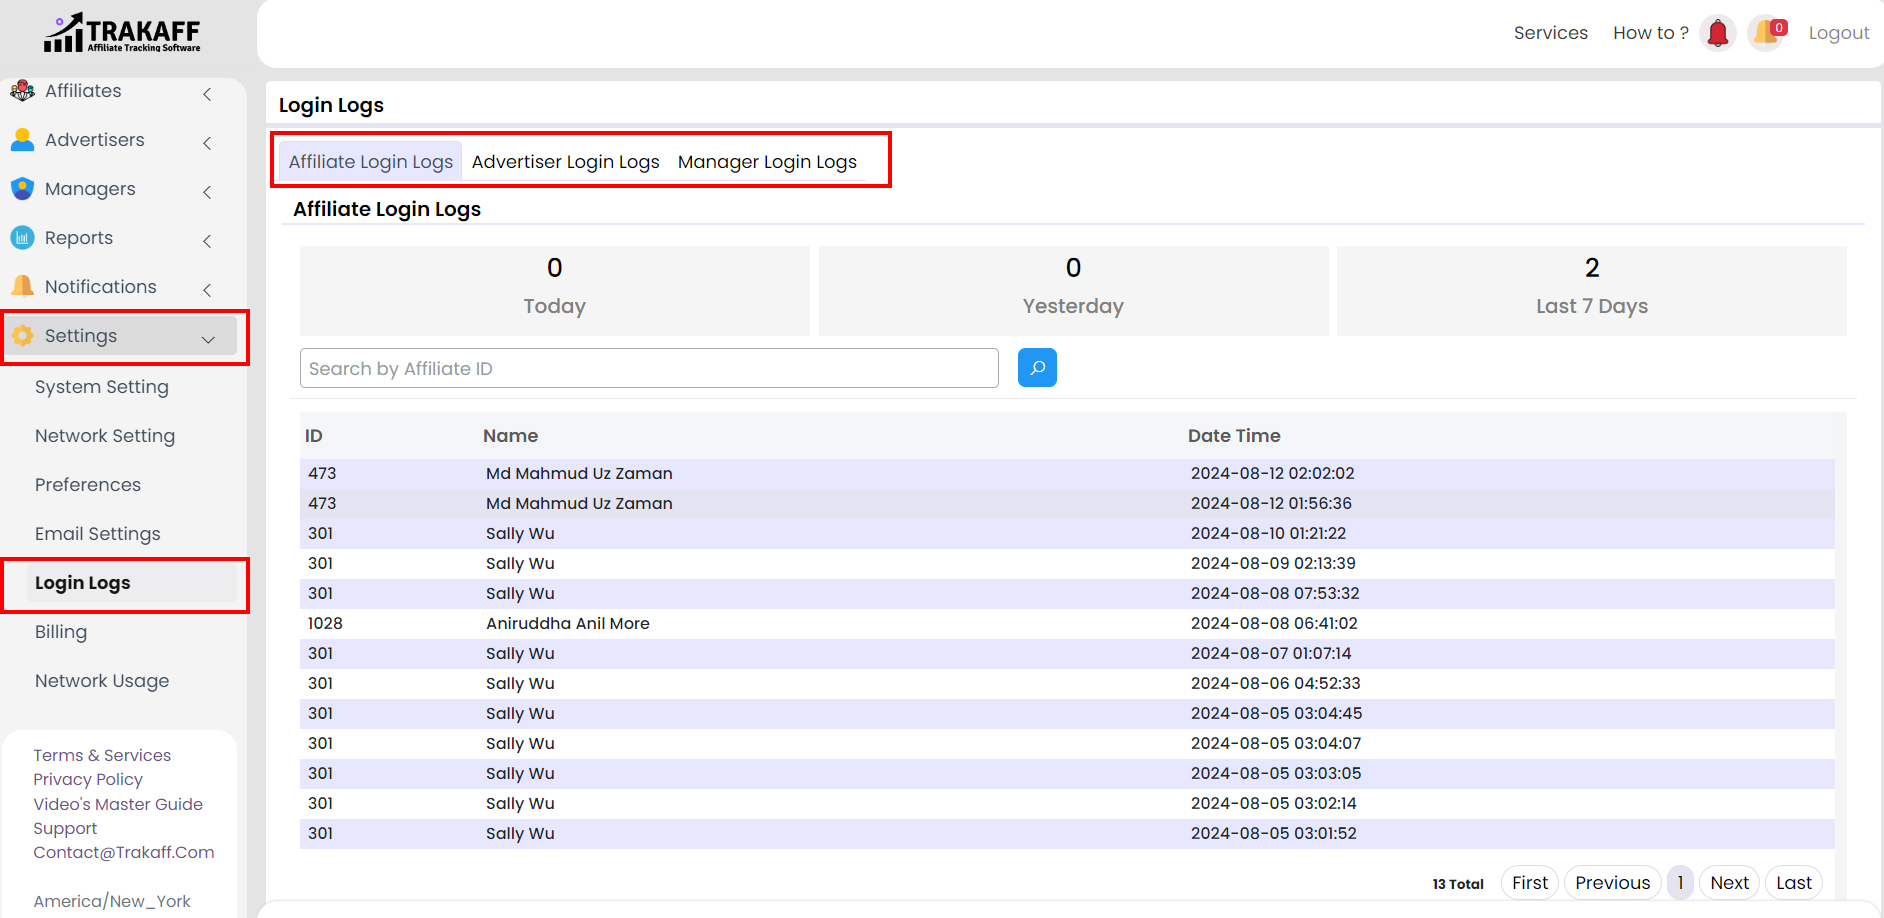
Task: Run the affiliate search with the magnifier button
Action: [1037, 367]
